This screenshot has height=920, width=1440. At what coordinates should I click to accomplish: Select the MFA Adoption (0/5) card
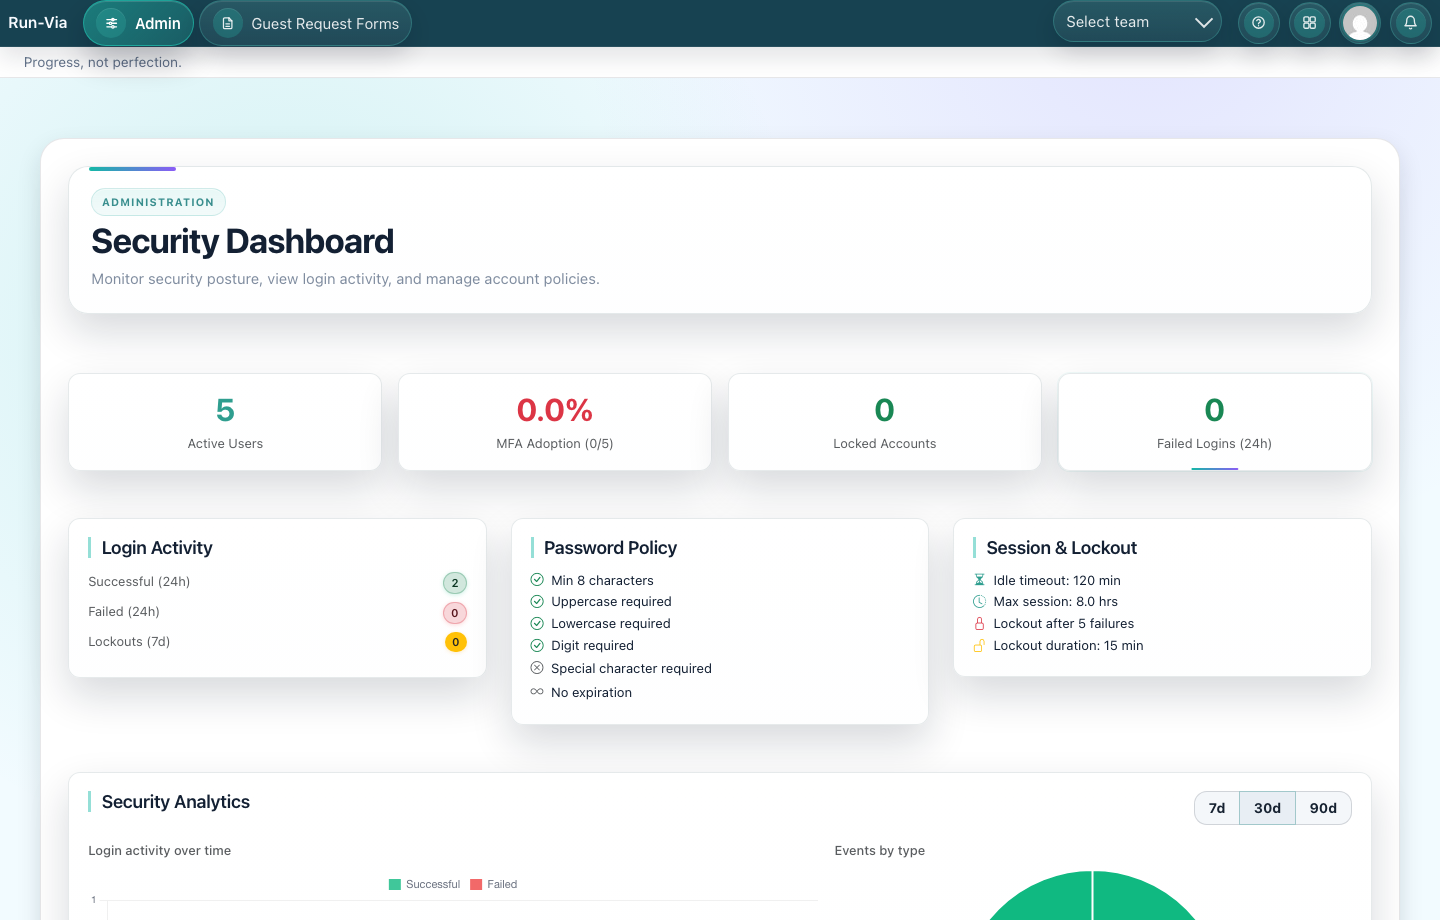point(555,422)
